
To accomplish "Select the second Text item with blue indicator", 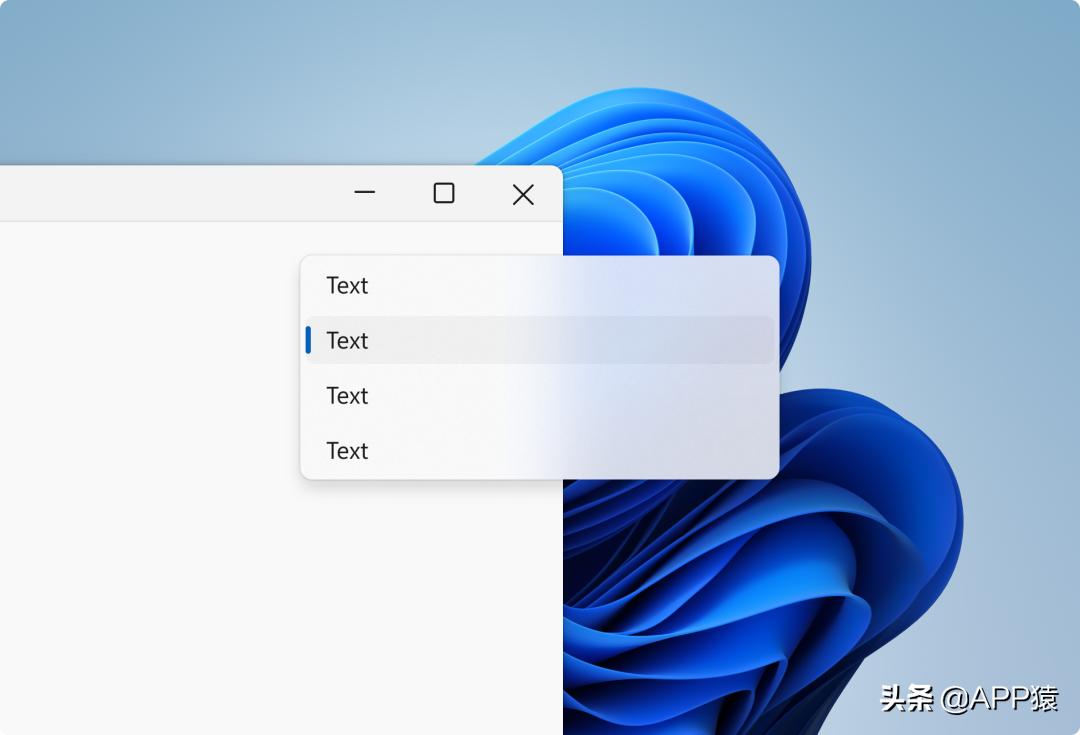I will 346,340.
